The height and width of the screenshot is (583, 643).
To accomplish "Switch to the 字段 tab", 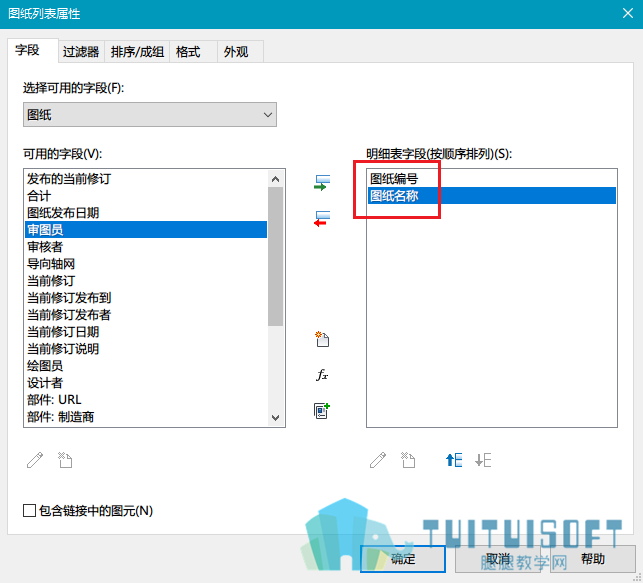I will [x=32, y=51].
